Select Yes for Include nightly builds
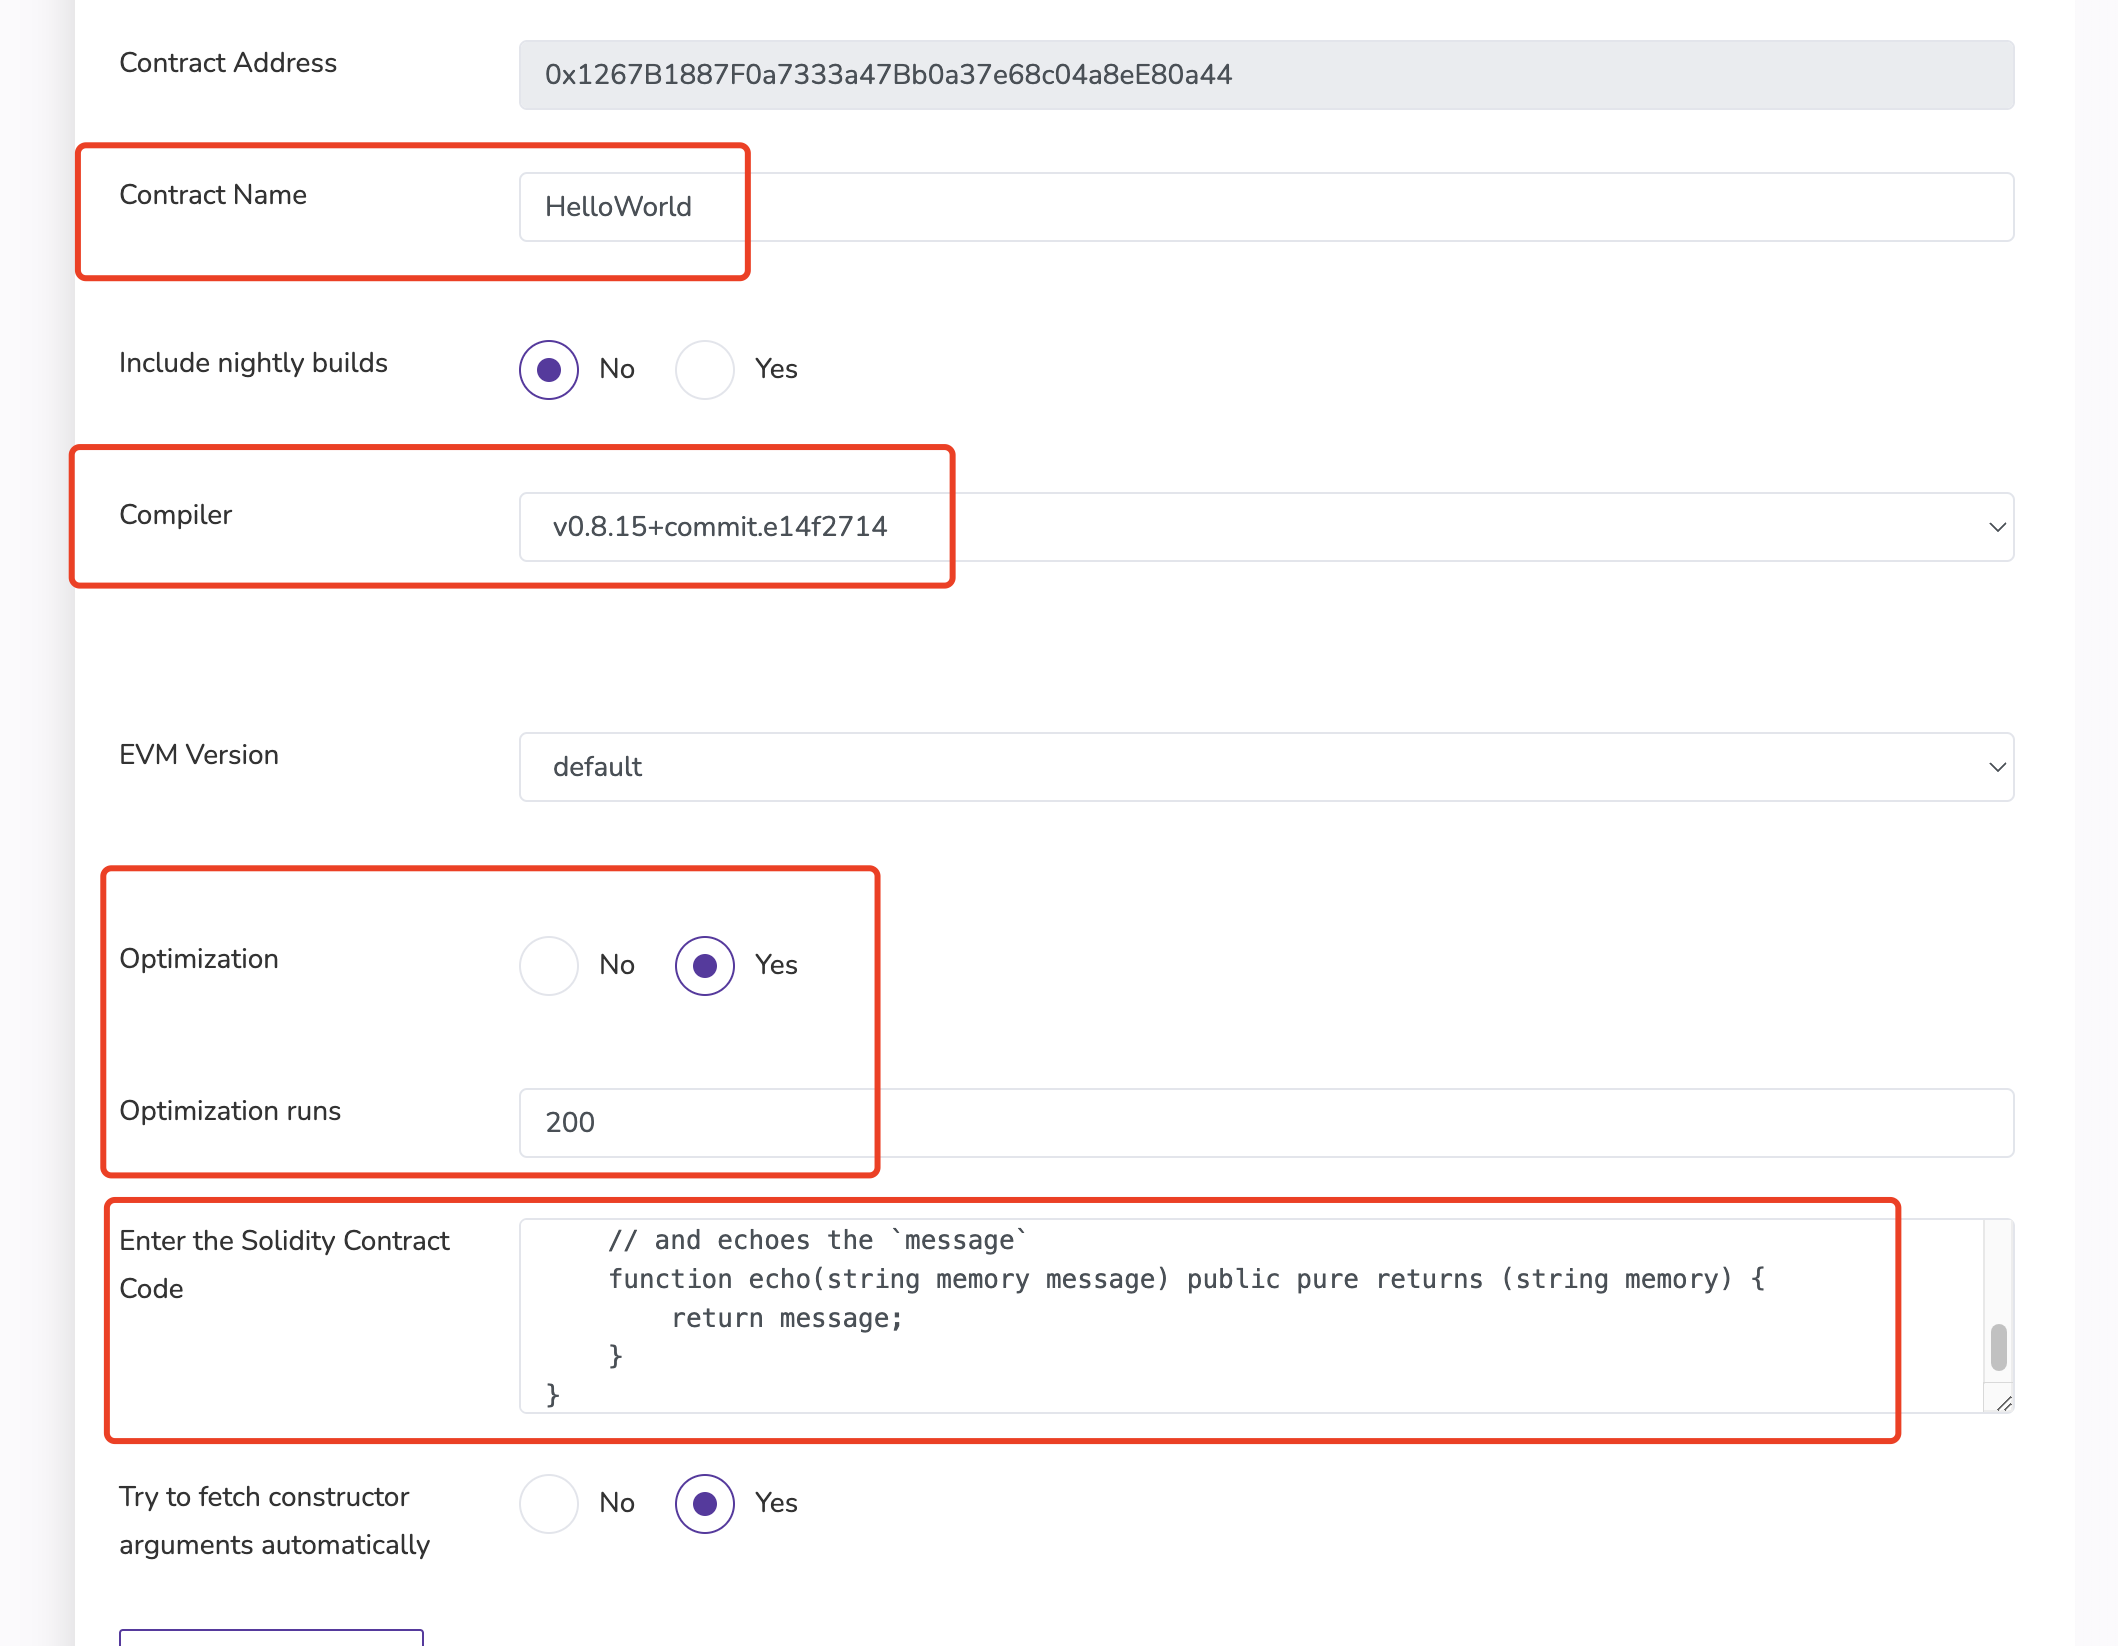 705,370
